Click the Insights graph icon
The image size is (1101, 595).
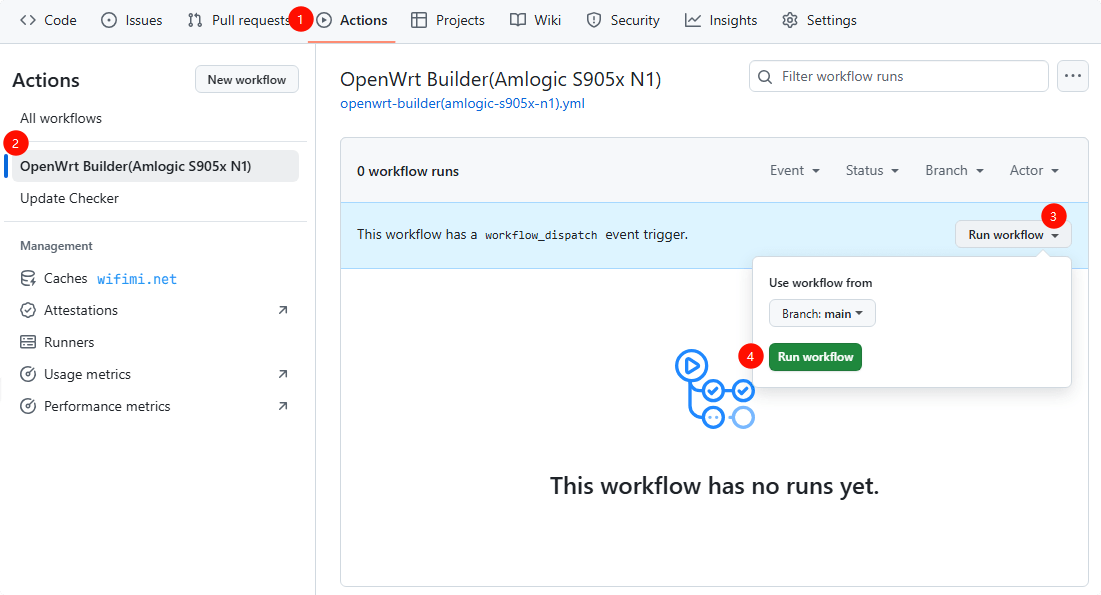(693, 20)
